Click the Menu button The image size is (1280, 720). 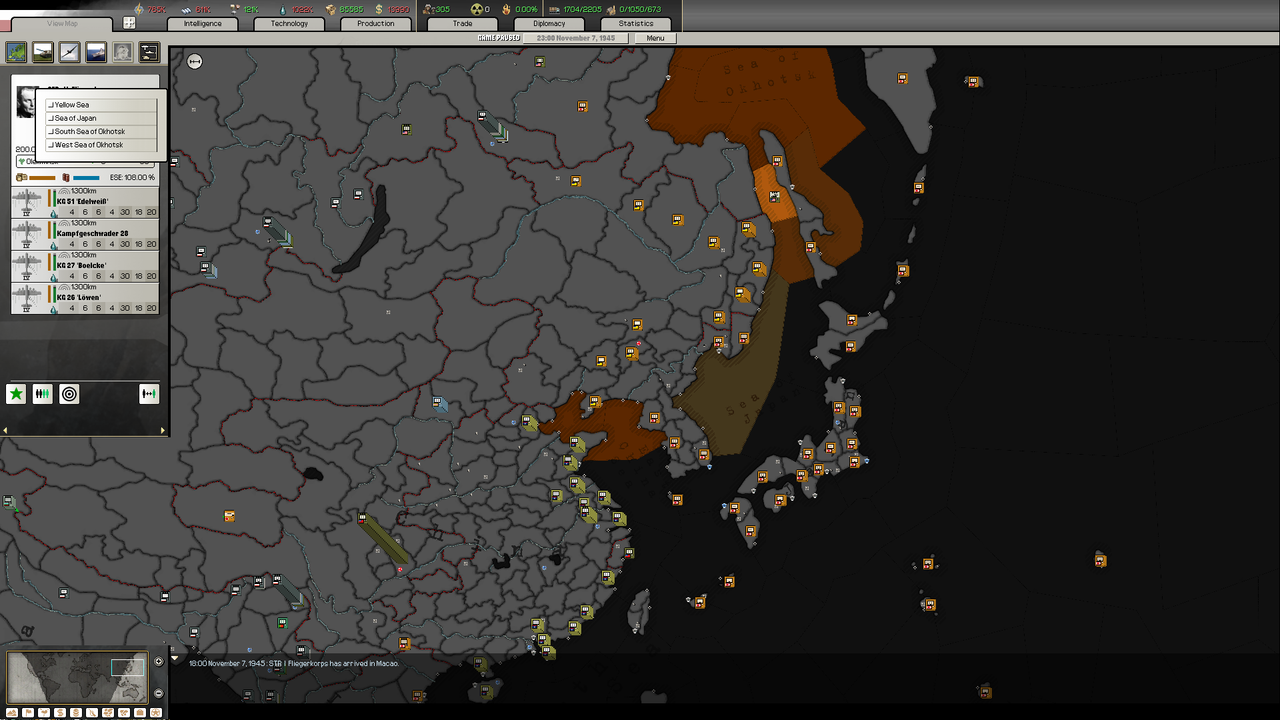pos(655,38)
